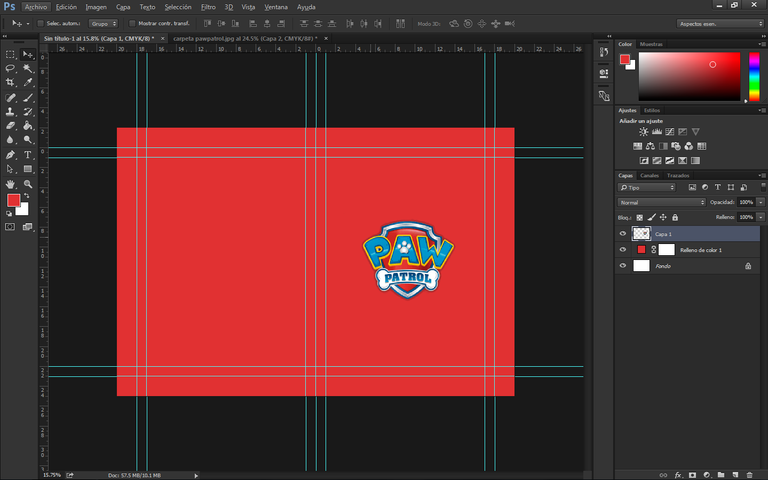Hide the Capa 1 layer
The width and height of the screenshot is (768, 480).
(x=623, y=234)
